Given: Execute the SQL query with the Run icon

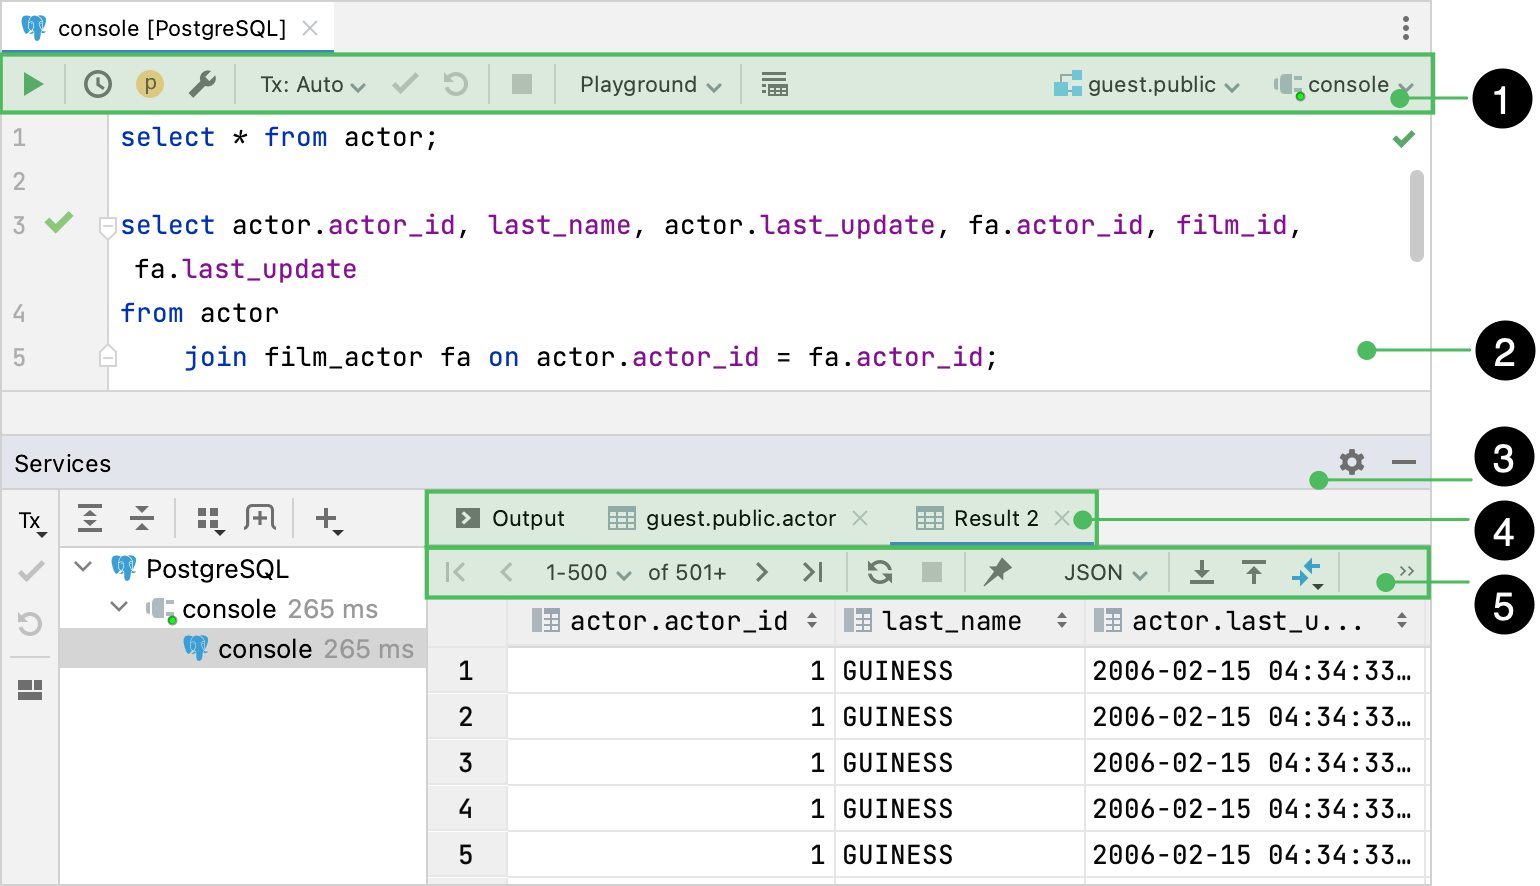Looking at the screenshot, I should pos(32,84).
